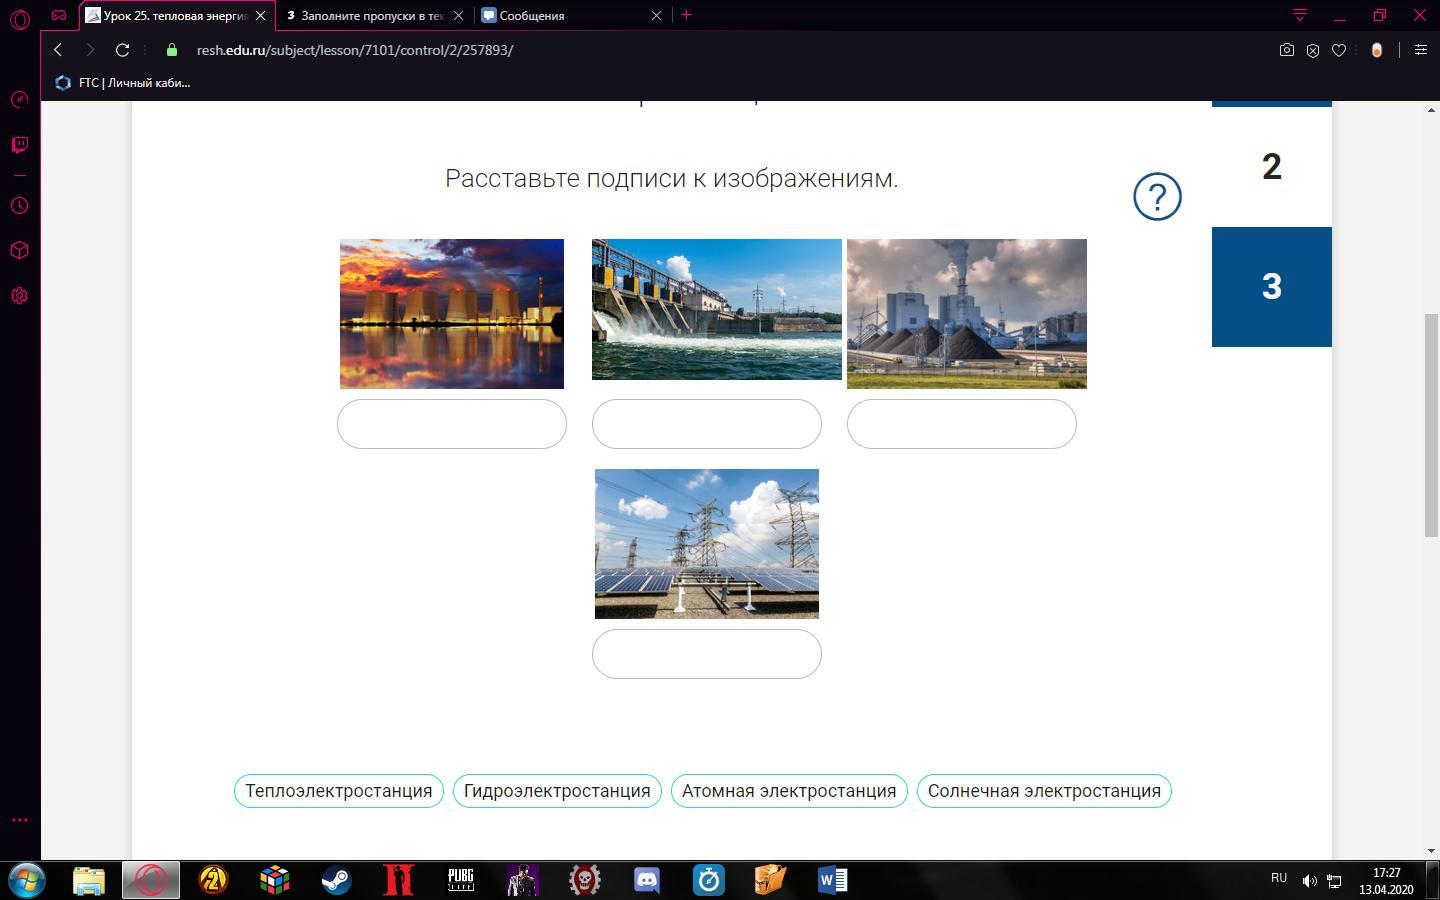Open the tab search menu icon
Screen dimensions: 1440x900
(x=1300, y=15)
